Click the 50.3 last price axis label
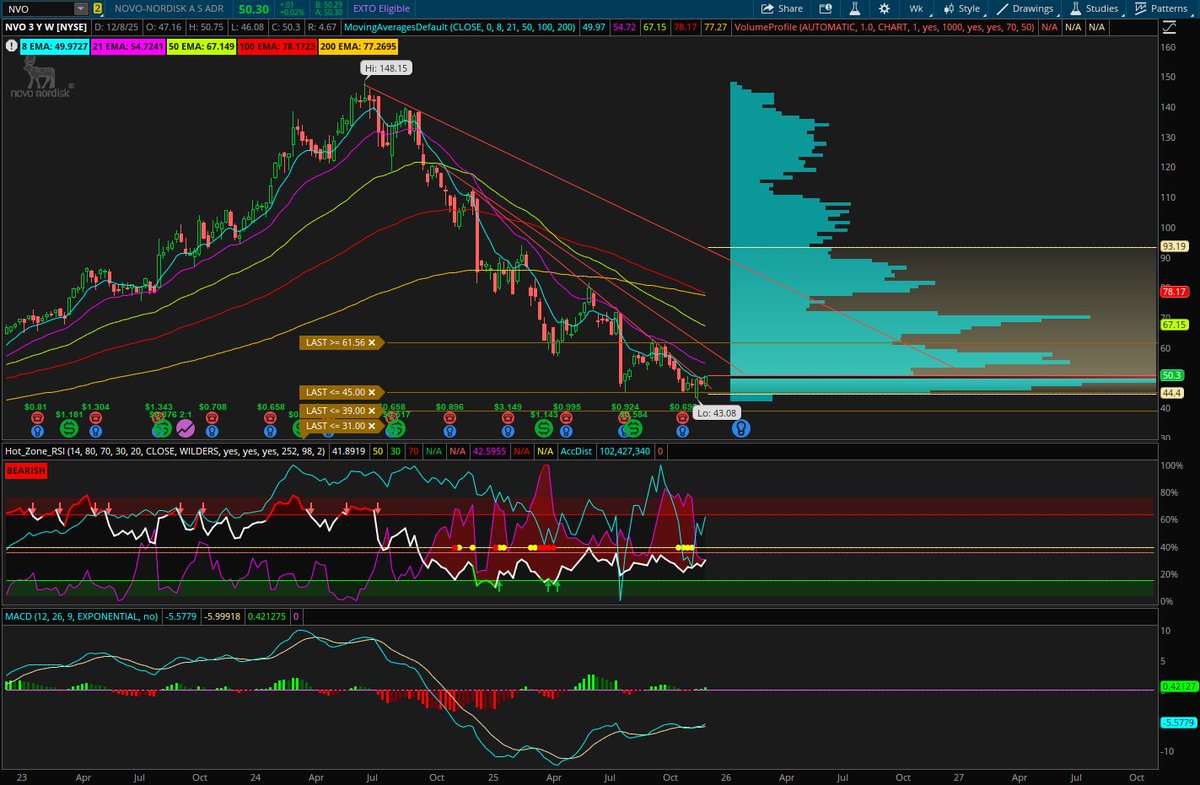 coord(1172,375)
